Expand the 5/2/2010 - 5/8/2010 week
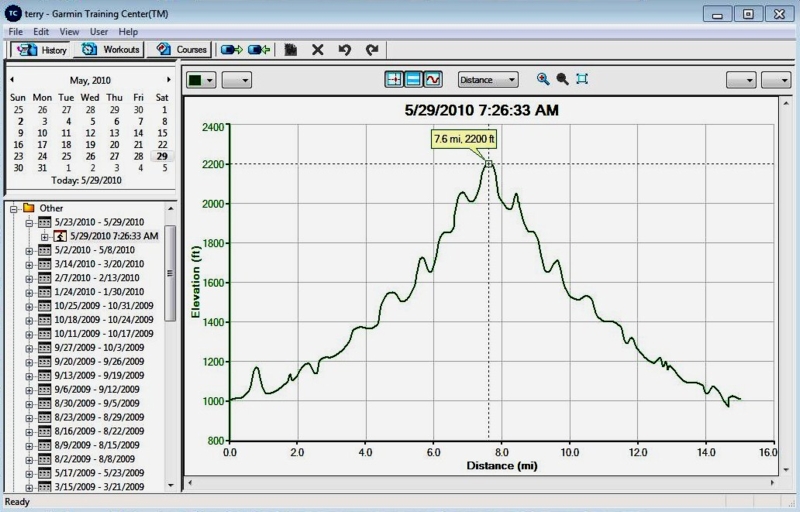The image size is (800, 512). pyautogui.click(x=29, y=250)
